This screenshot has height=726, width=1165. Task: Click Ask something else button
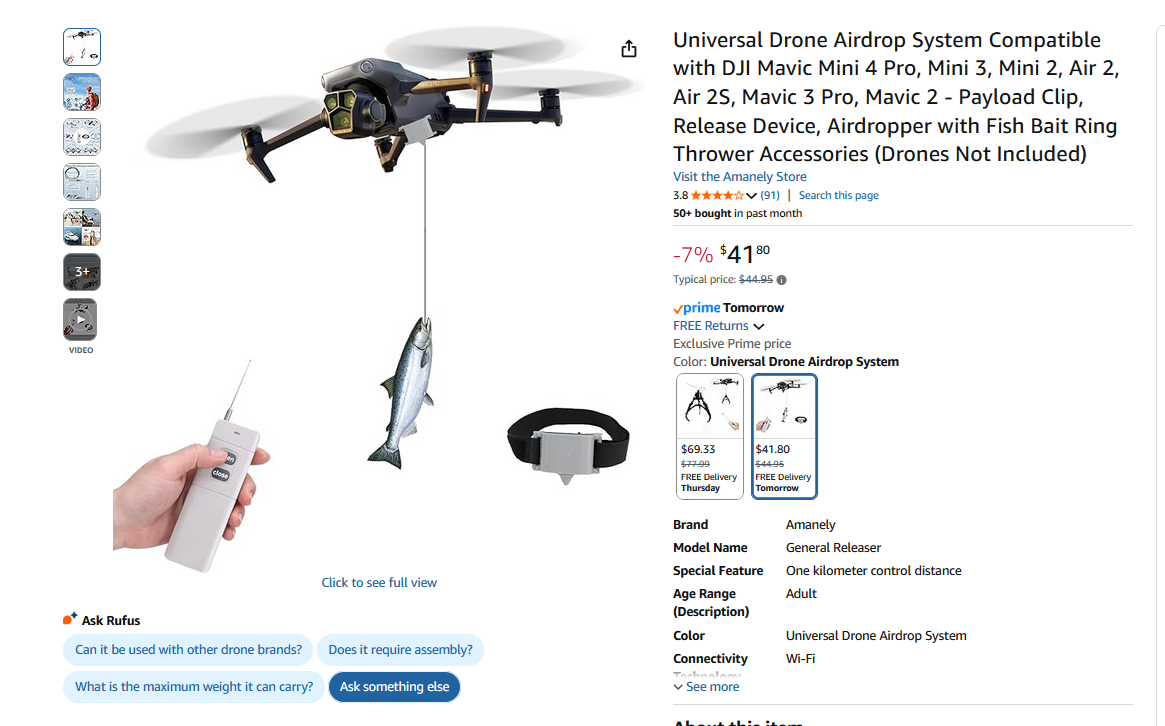click(x=395, y=687)
